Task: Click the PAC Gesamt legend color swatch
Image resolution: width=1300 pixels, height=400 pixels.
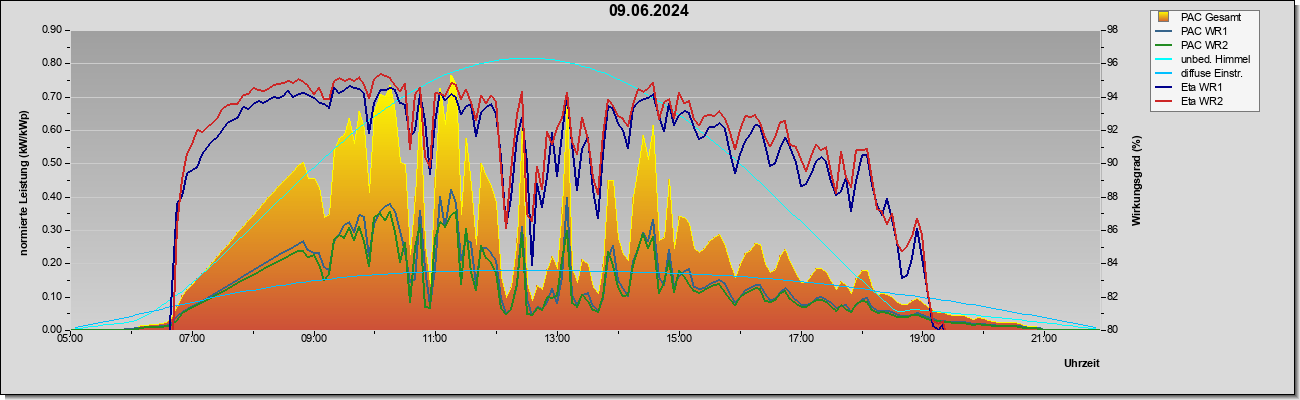Action: click(1165, 17)
